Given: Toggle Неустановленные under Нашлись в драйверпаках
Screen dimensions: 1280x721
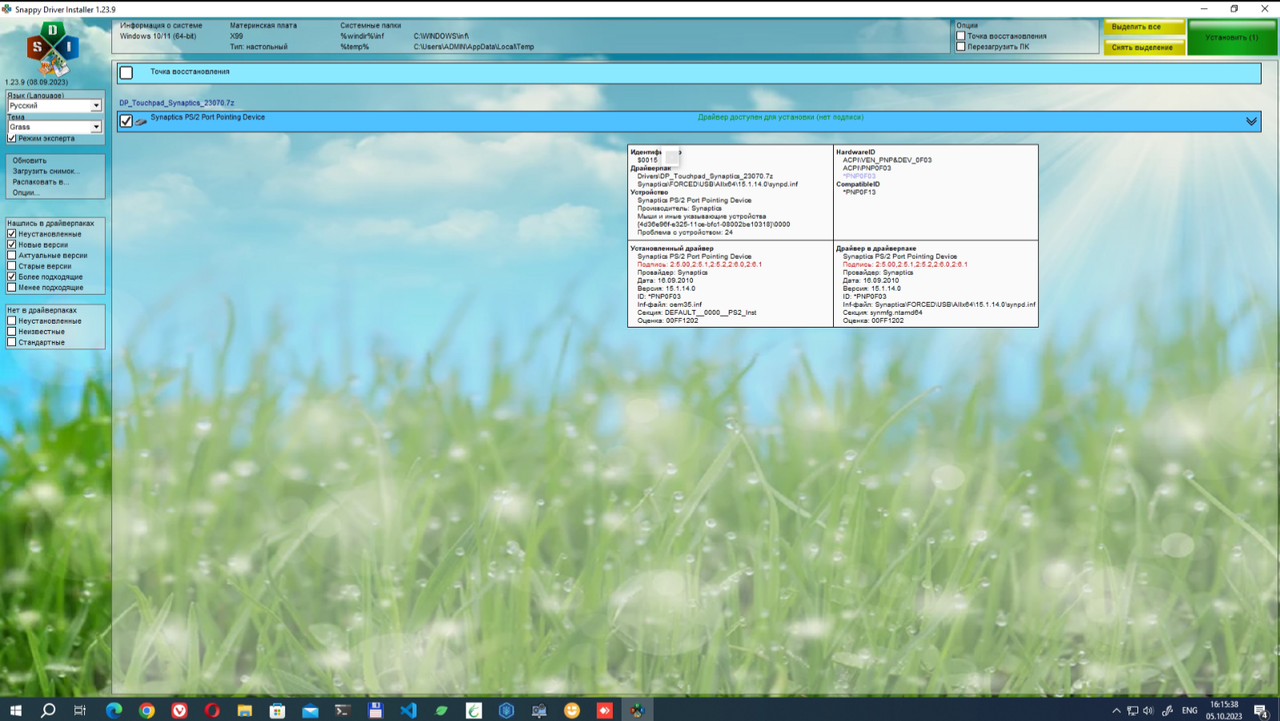Looking at the screenshot, I should 11,234.
